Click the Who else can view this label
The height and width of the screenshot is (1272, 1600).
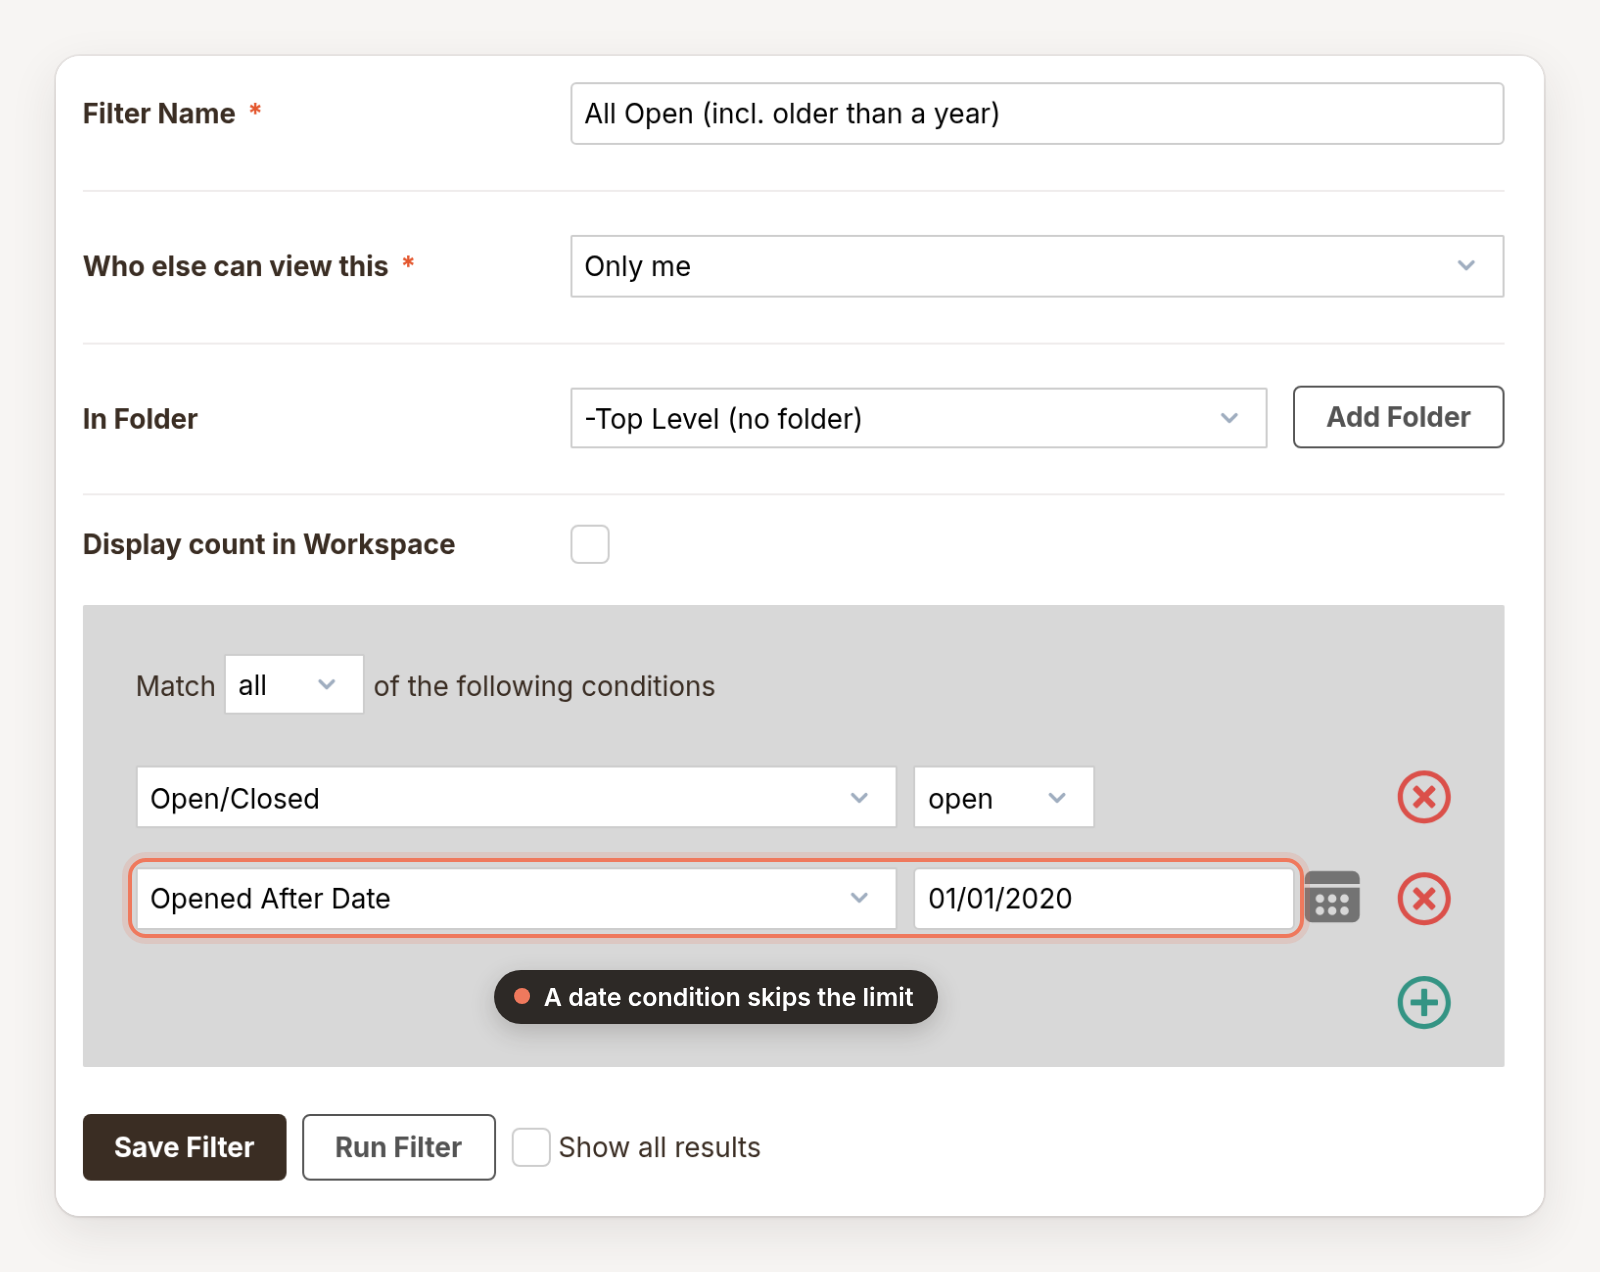pyautogui.click(x=236, y=266)
